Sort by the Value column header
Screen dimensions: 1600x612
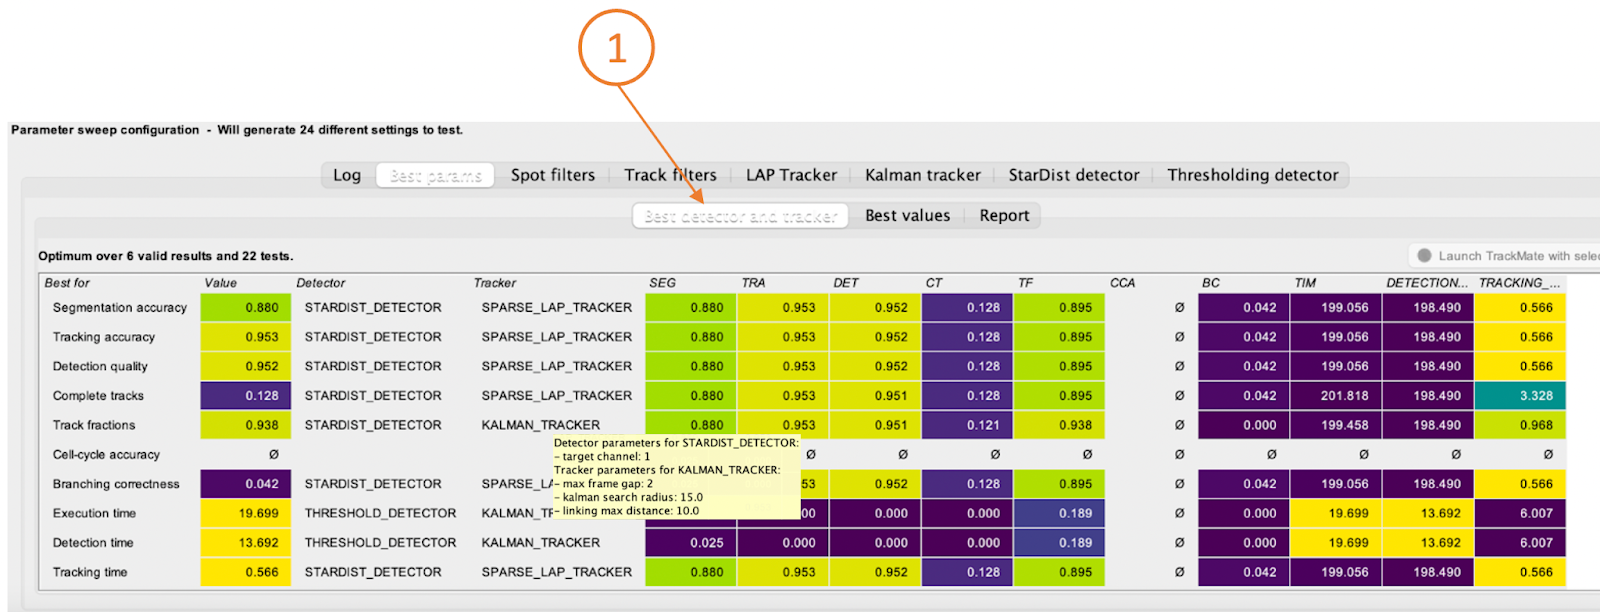click(221, 283)
